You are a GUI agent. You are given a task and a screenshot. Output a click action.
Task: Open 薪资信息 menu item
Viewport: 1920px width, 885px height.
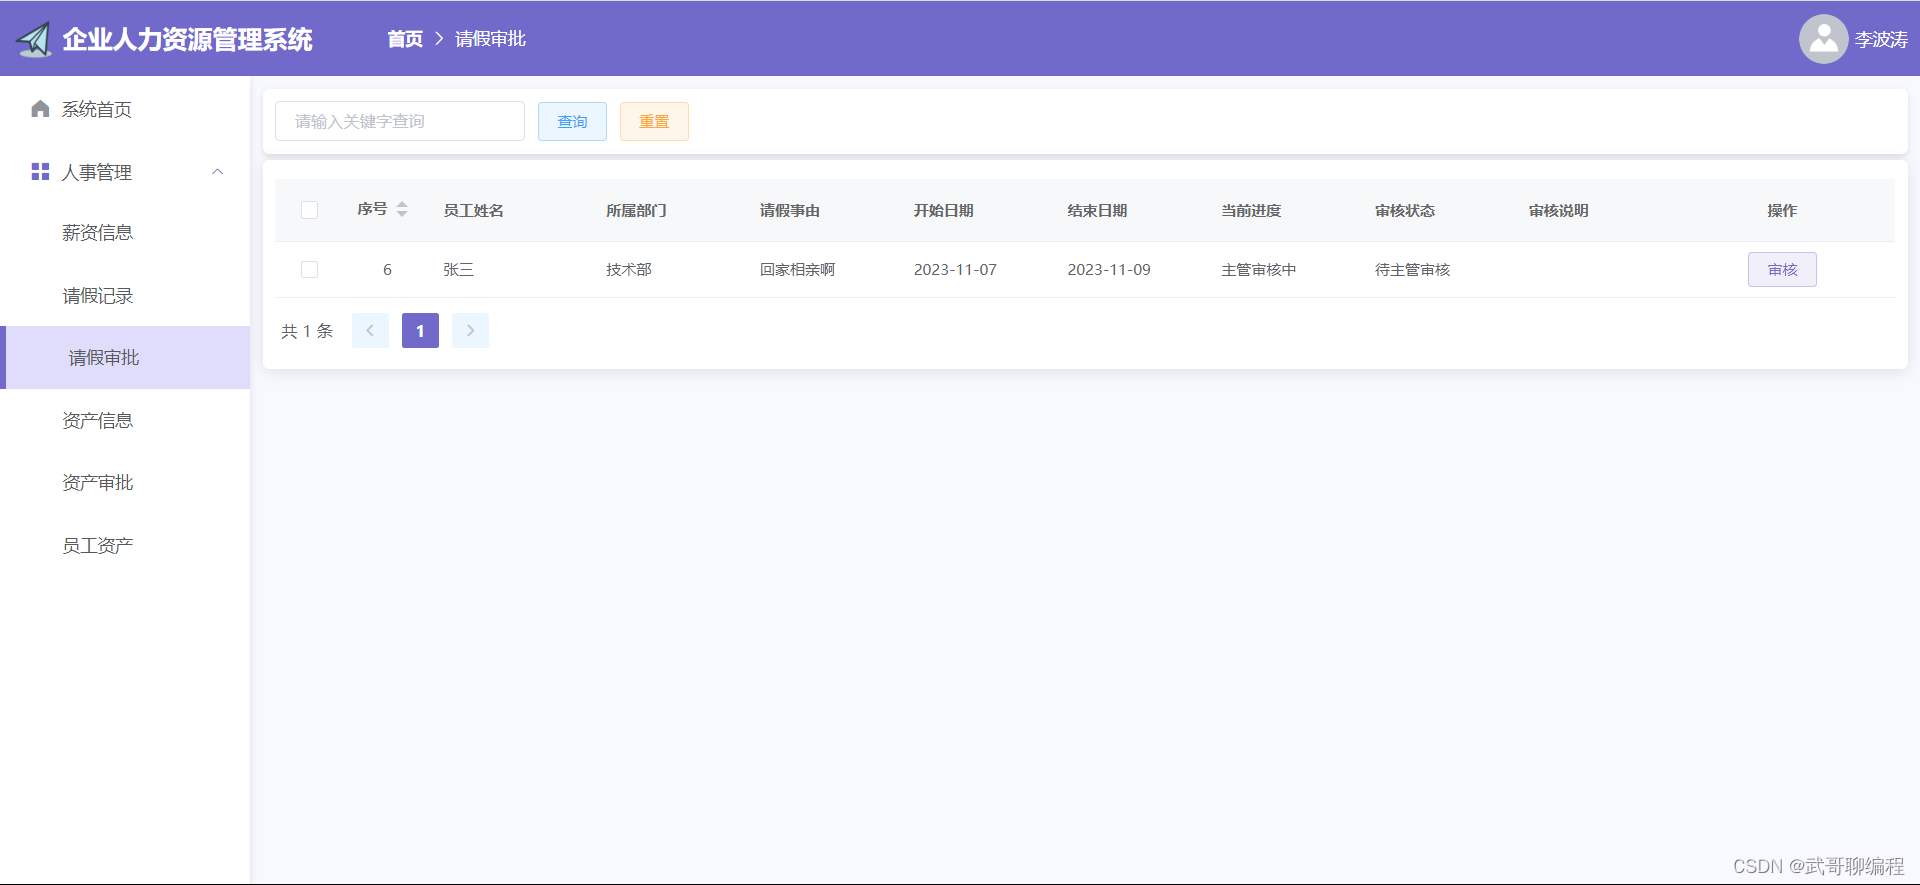tap(125, 233)
